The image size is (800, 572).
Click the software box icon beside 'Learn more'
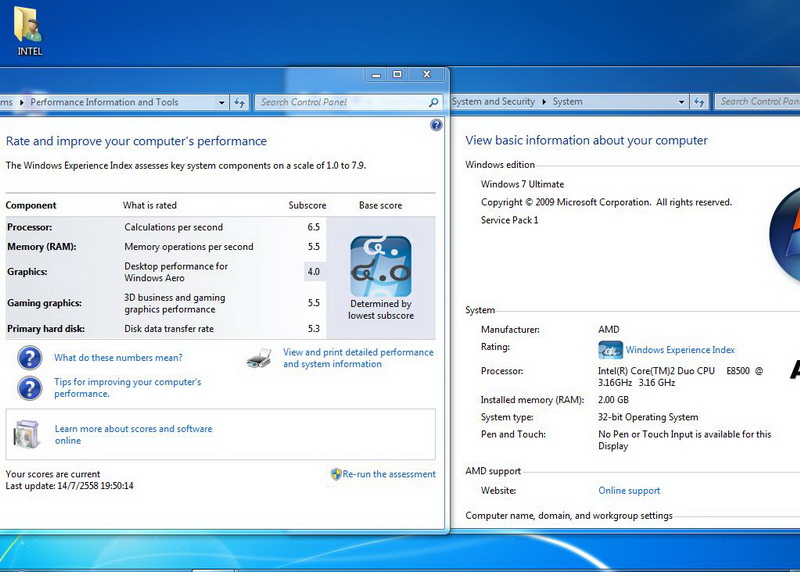pyautogui.click(x=27, y=434)
